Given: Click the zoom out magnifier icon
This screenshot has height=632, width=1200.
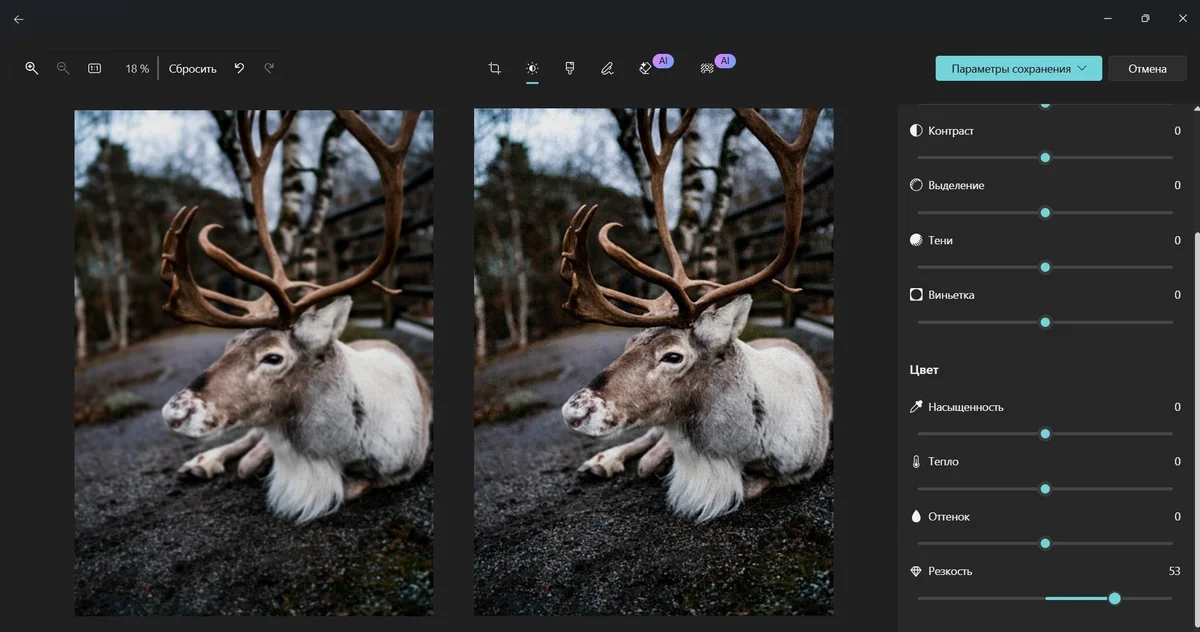Looking at the screenshot, I should [63, 68].
